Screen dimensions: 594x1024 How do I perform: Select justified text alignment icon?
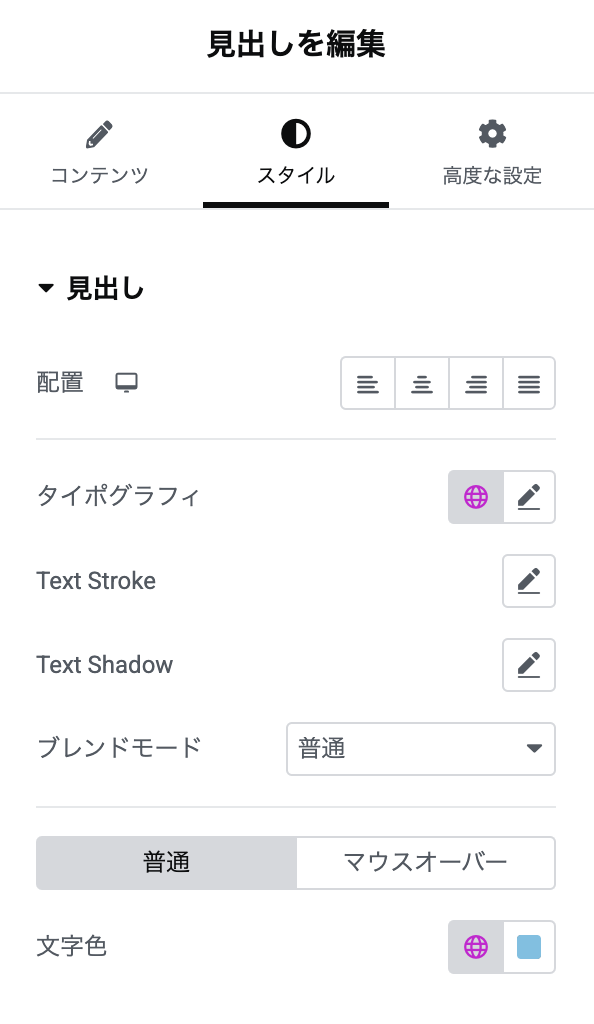[x=529, y=383]
